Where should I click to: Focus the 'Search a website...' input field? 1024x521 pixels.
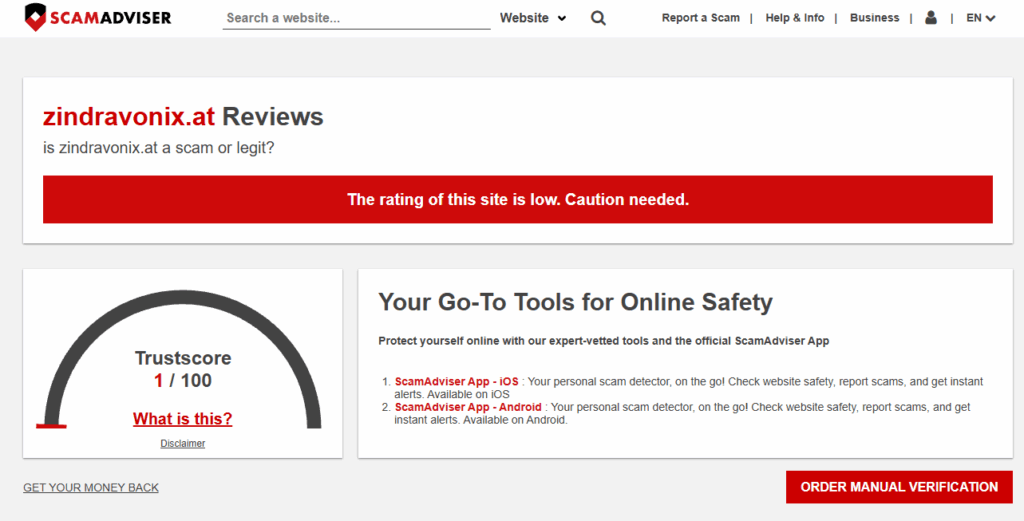pyautogui.click(x=357, y=18)
